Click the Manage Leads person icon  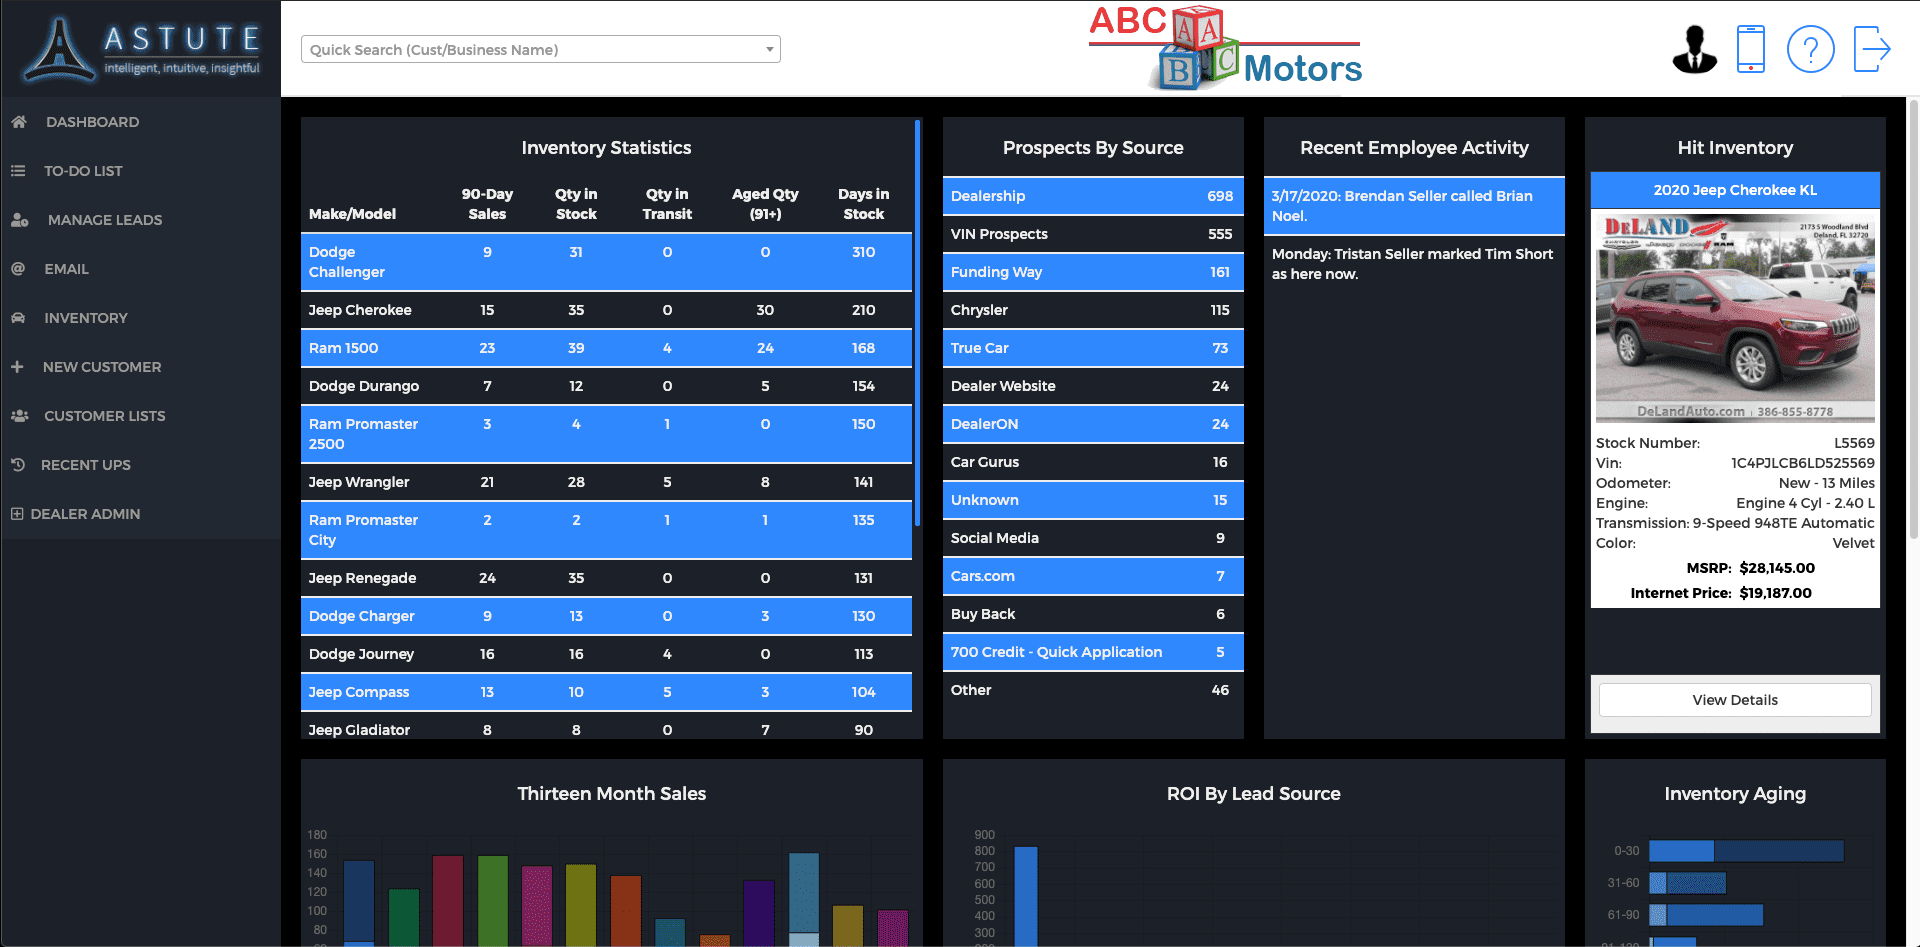19,220
